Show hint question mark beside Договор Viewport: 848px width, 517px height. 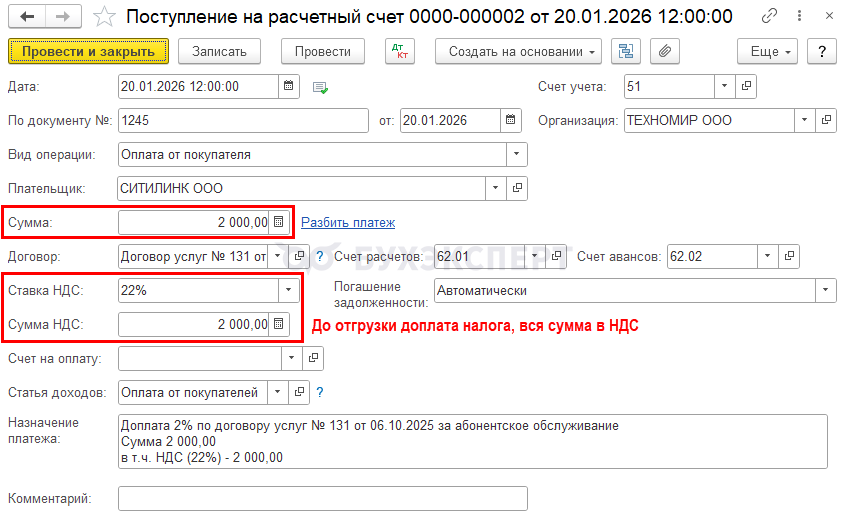point(320,256)
